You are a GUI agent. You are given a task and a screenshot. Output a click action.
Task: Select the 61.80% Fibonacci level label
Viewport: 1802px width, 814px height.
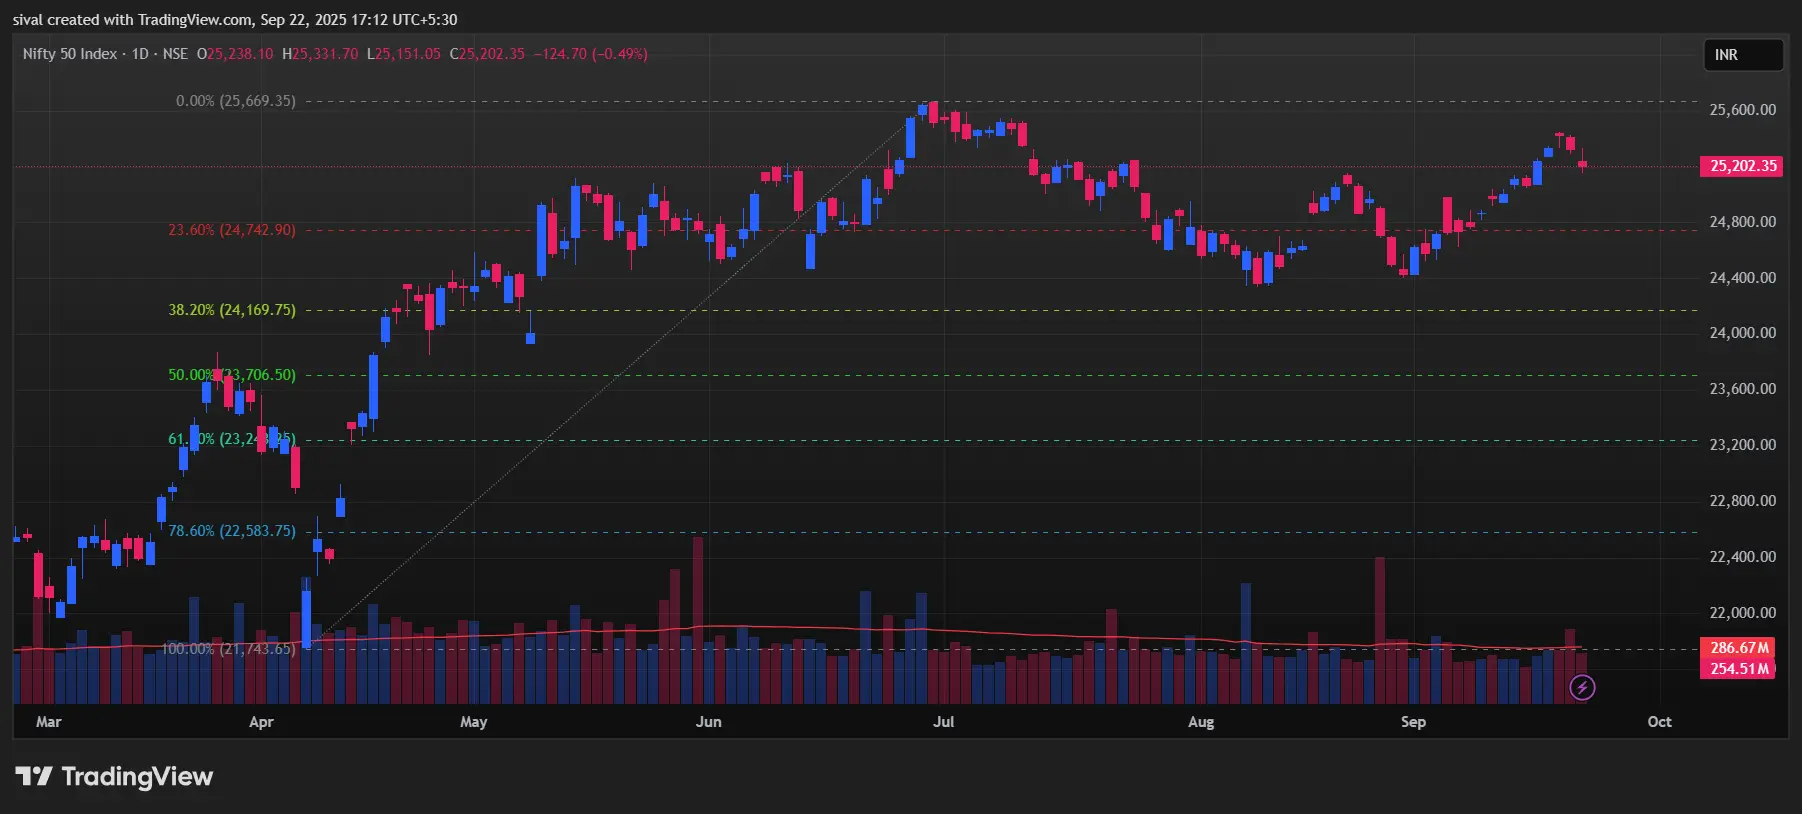[x=232, y=439]
